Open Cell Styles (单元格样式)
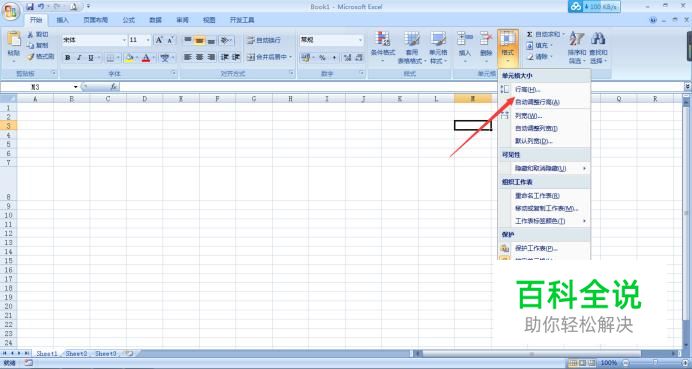The height and width of the screenshot is (369, 692). click(x=438, y=48)
